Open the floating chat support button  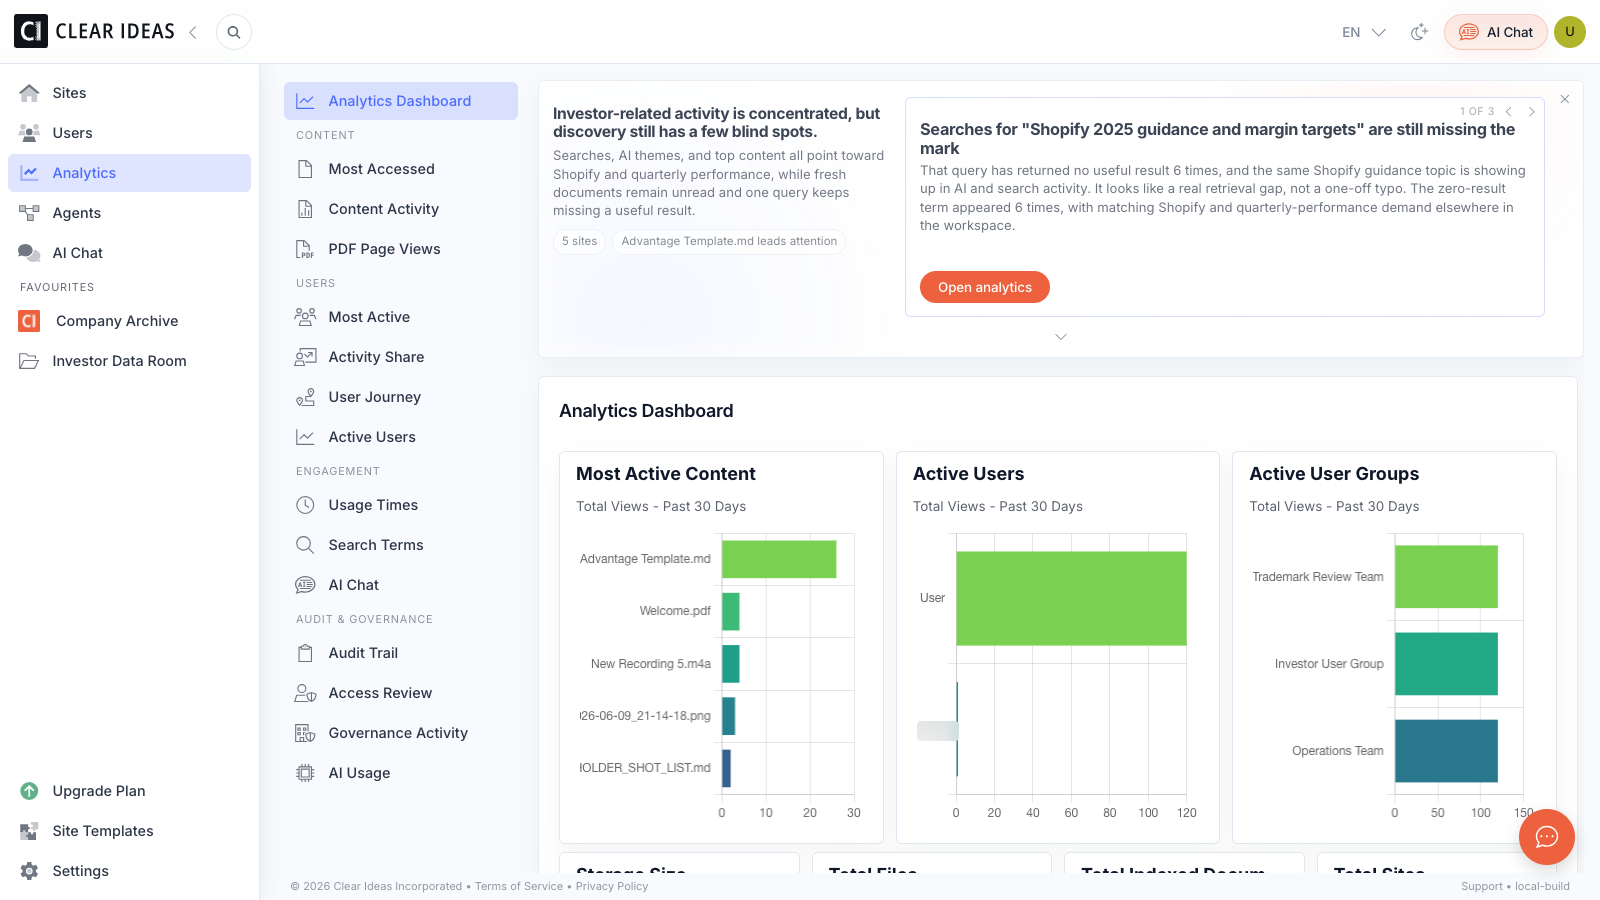[x=1546, y=837]
